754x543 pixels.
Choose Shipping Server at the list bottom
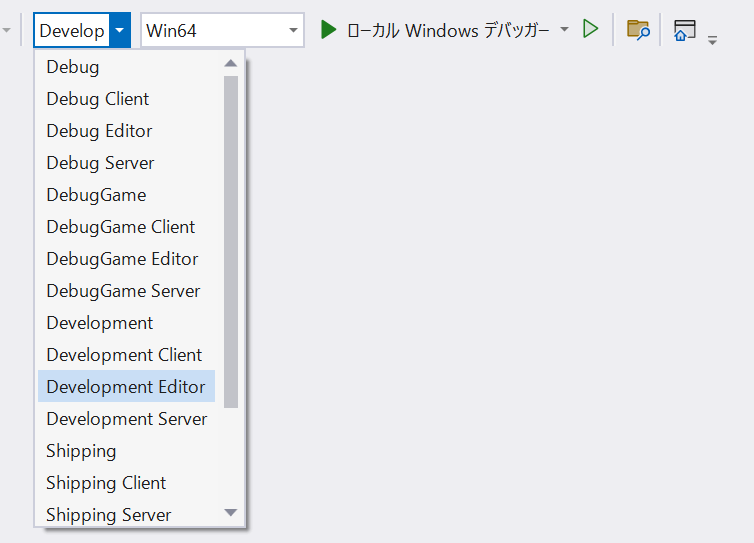pyautogui.click(x=126, y=514)
